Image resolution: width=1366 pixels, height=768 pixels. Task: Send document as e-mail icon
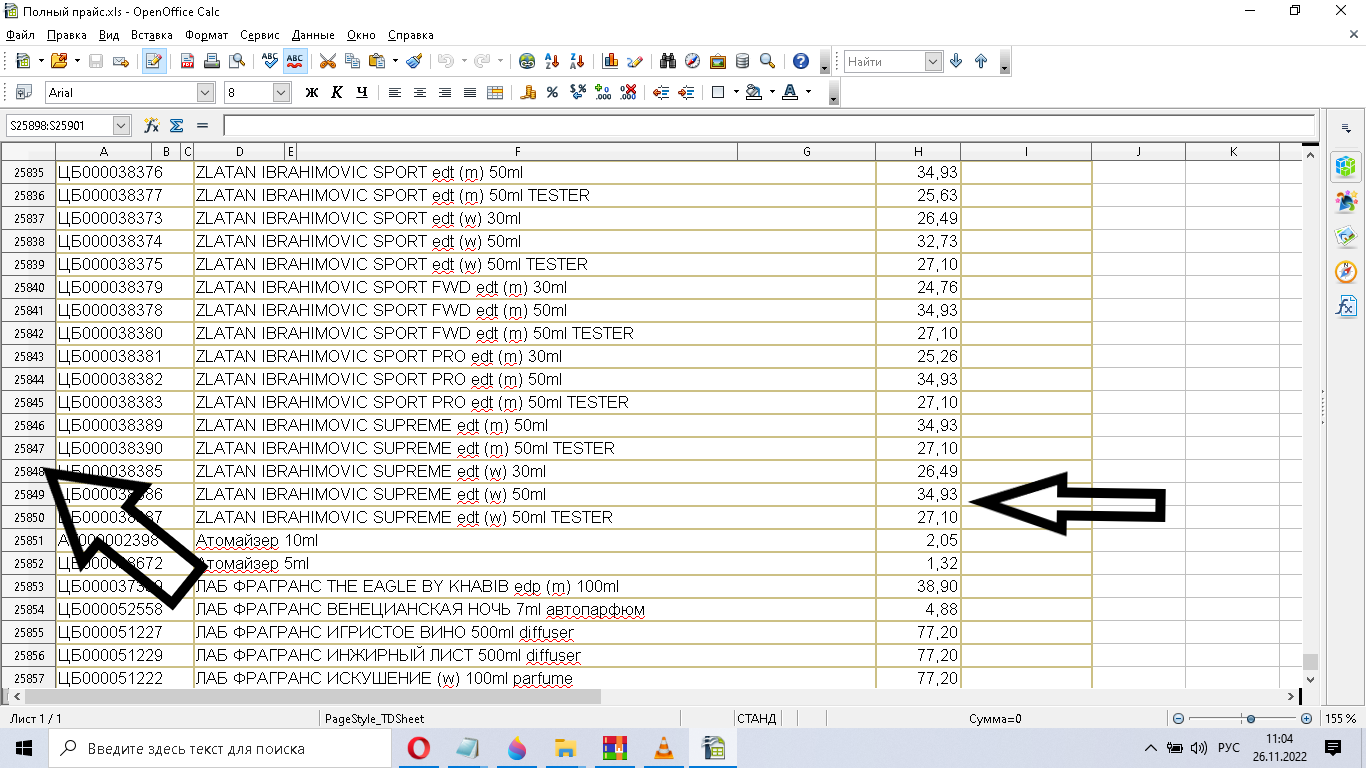(121, 61)
